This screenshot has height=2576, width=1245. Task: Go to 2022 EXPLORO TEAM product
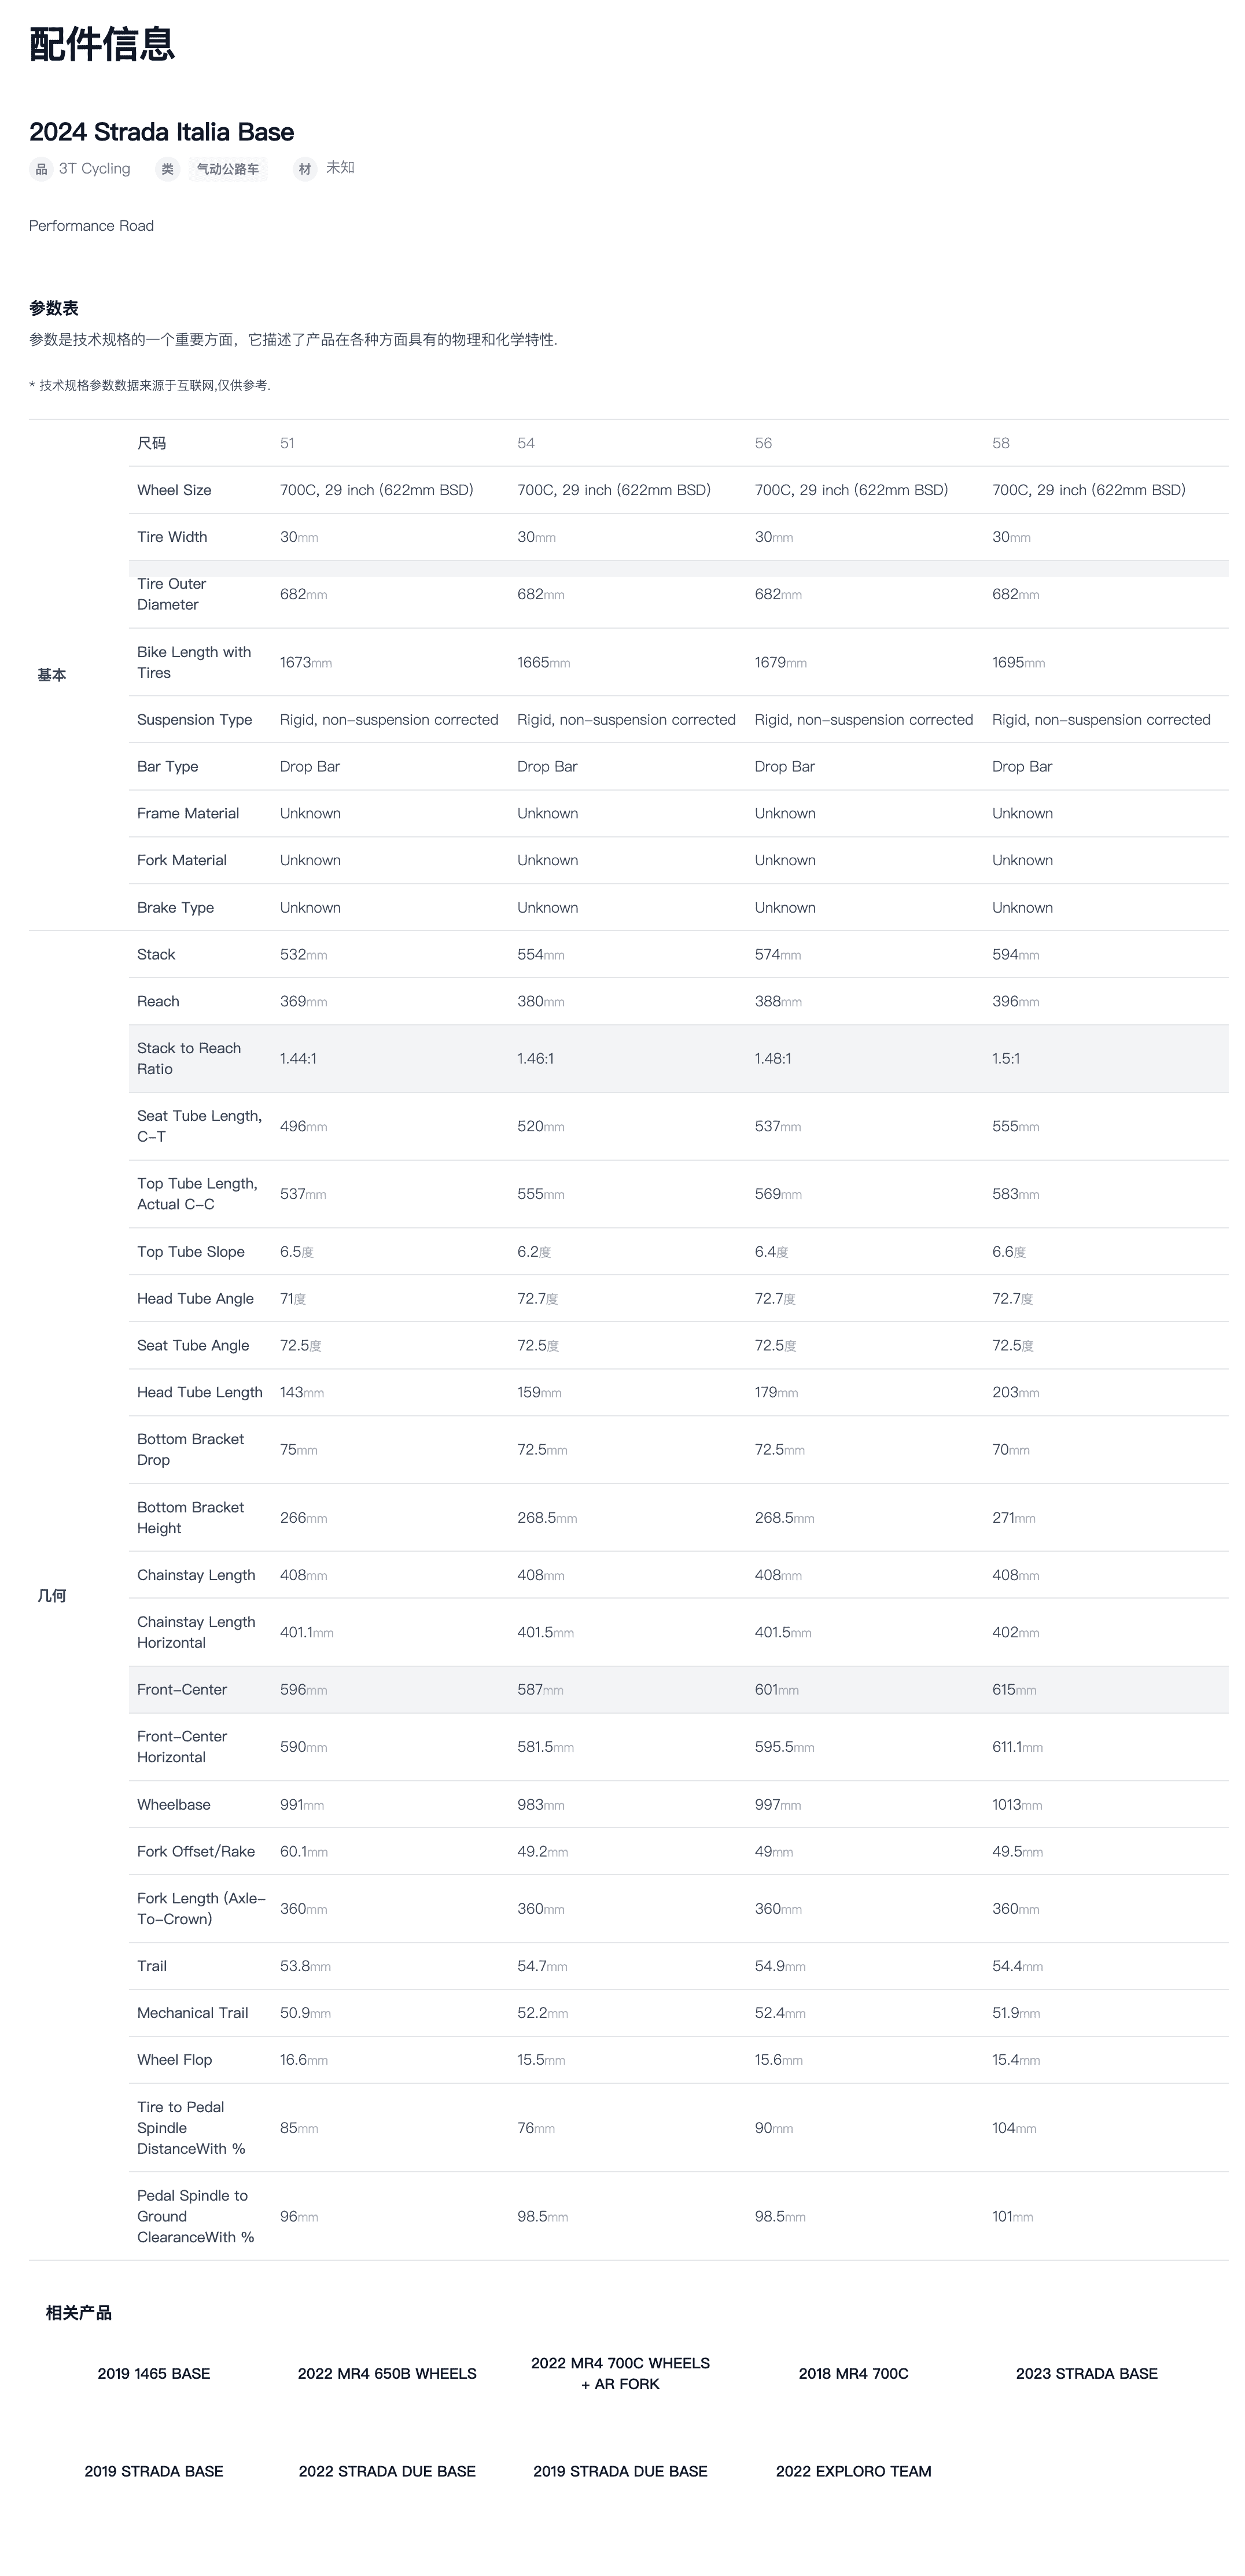click(x=853, y=2470)
